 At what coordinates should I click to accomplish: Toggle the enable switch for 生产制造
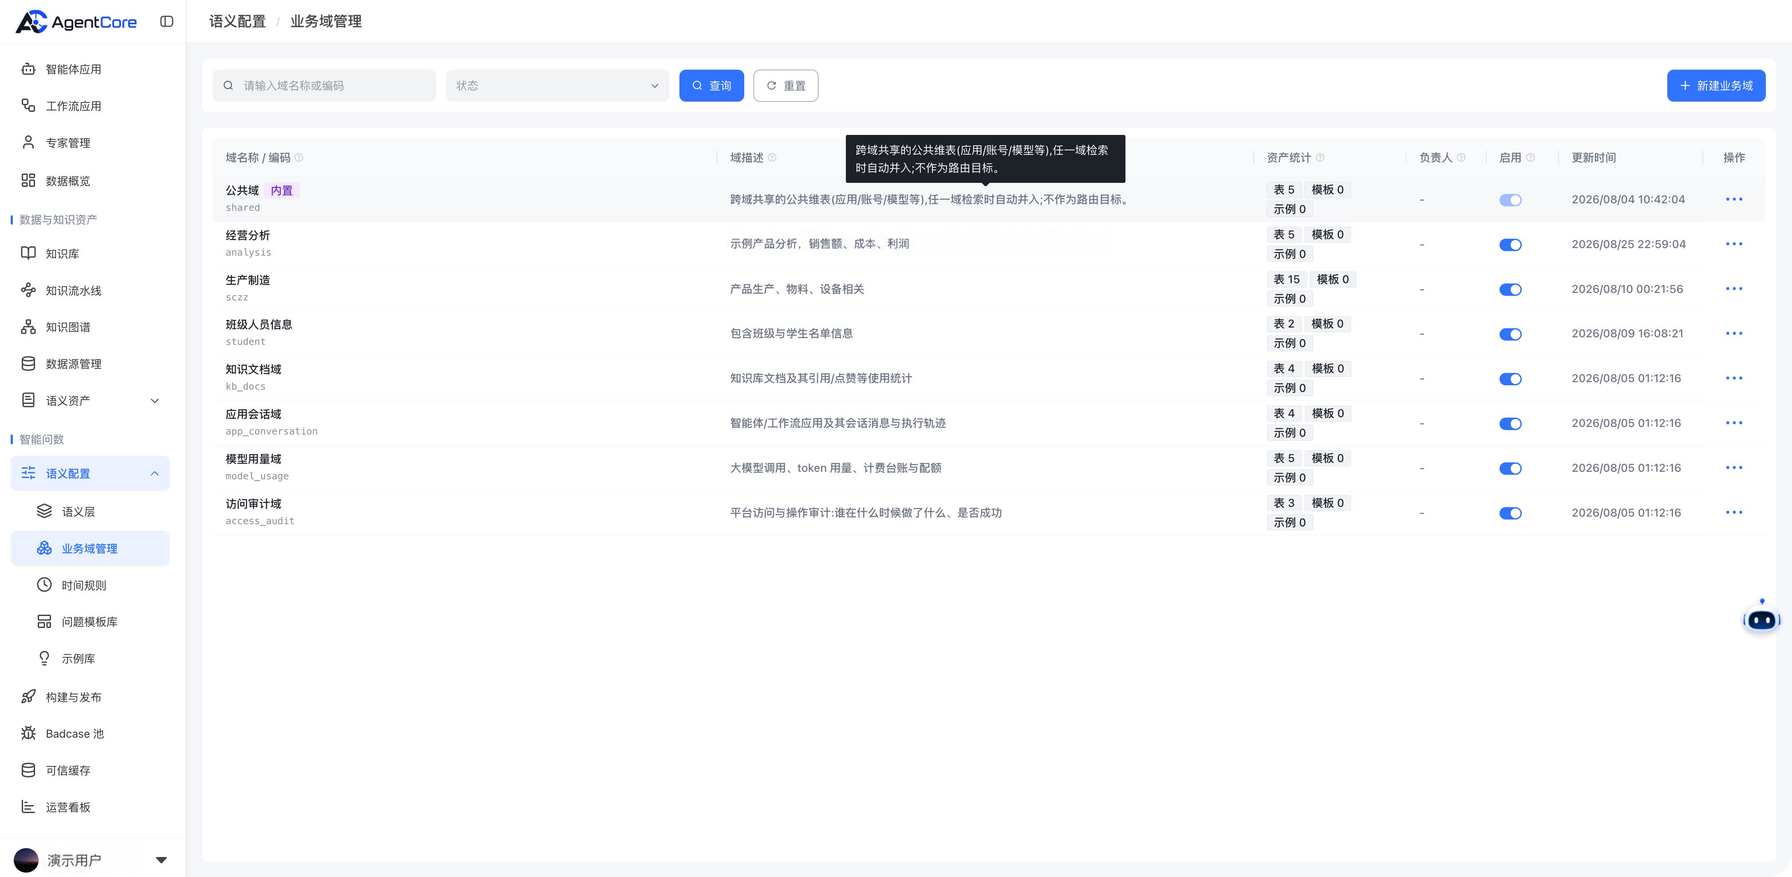(x=1510, y=290)
